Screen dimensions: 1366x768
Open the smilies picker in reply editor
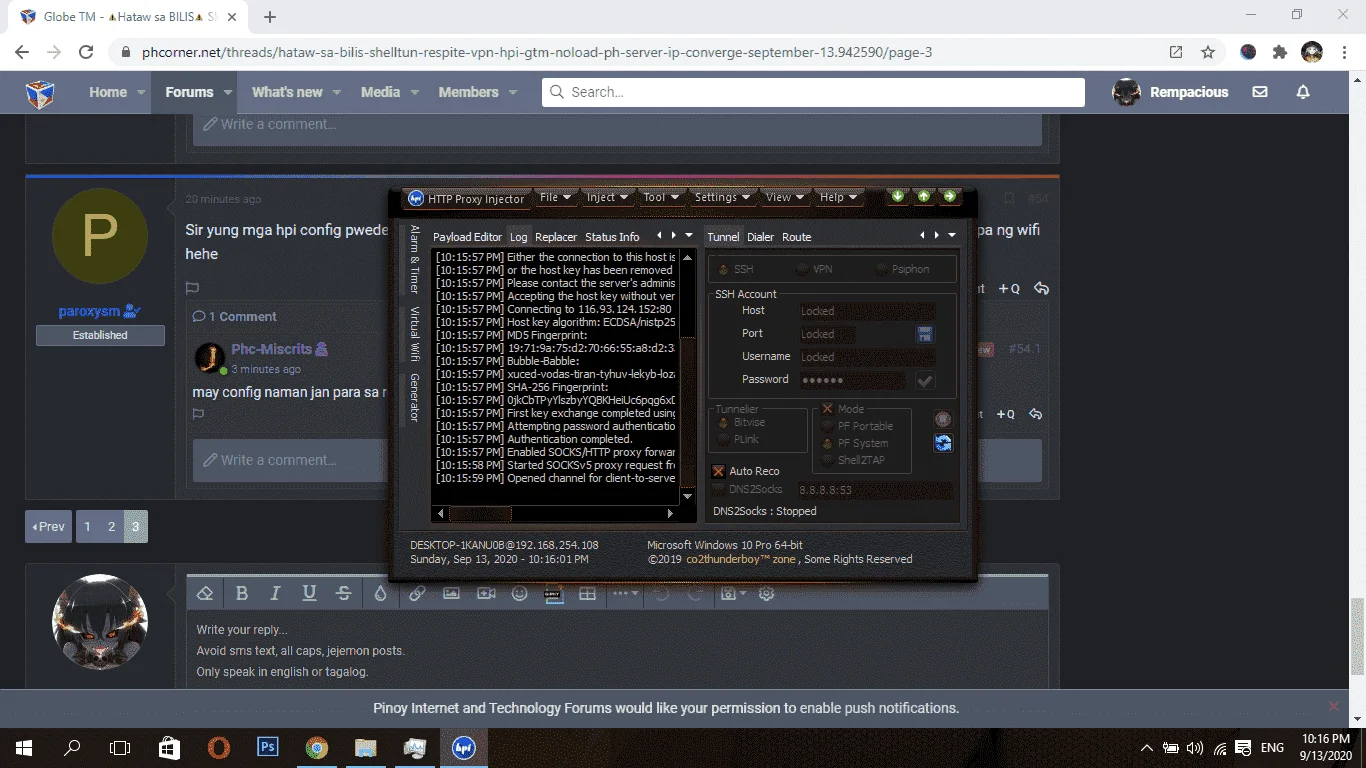520,593
